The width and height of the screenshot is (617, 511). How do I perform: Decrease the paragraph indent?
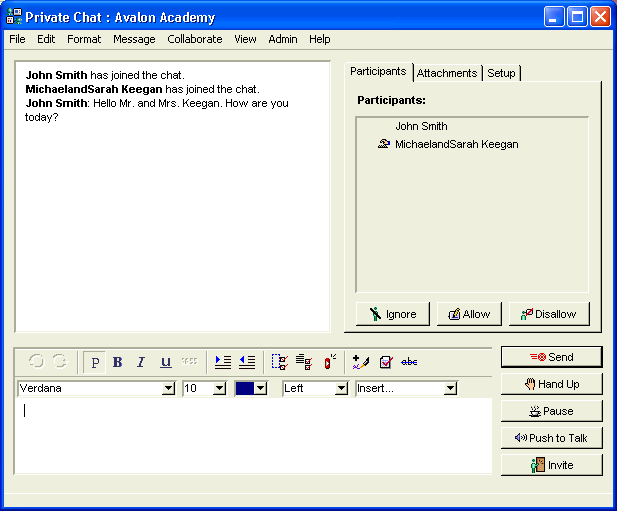coord(246,362)
